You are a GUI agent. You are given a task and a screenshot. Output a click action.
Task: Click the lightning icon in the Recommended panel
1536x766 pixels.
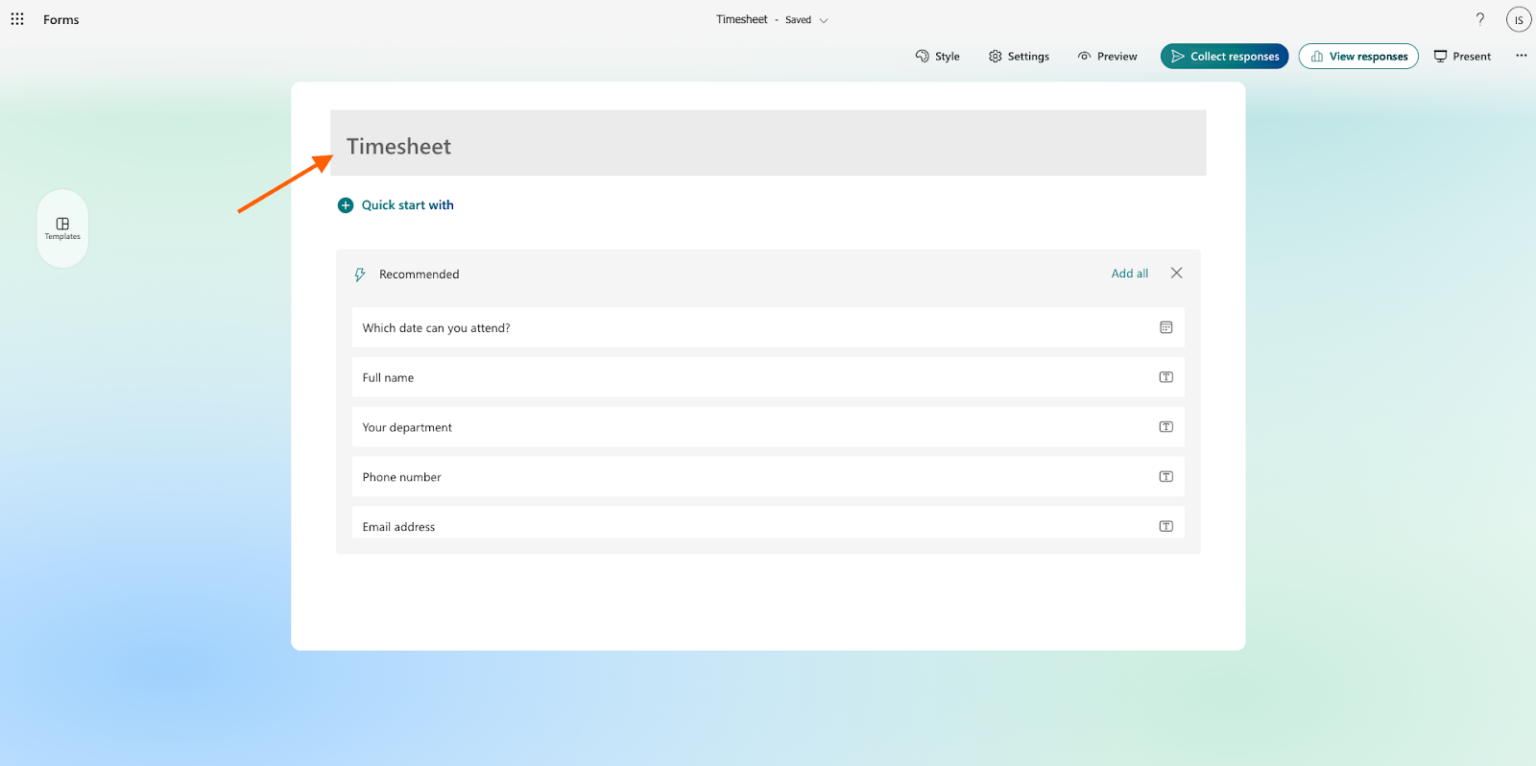359,274
